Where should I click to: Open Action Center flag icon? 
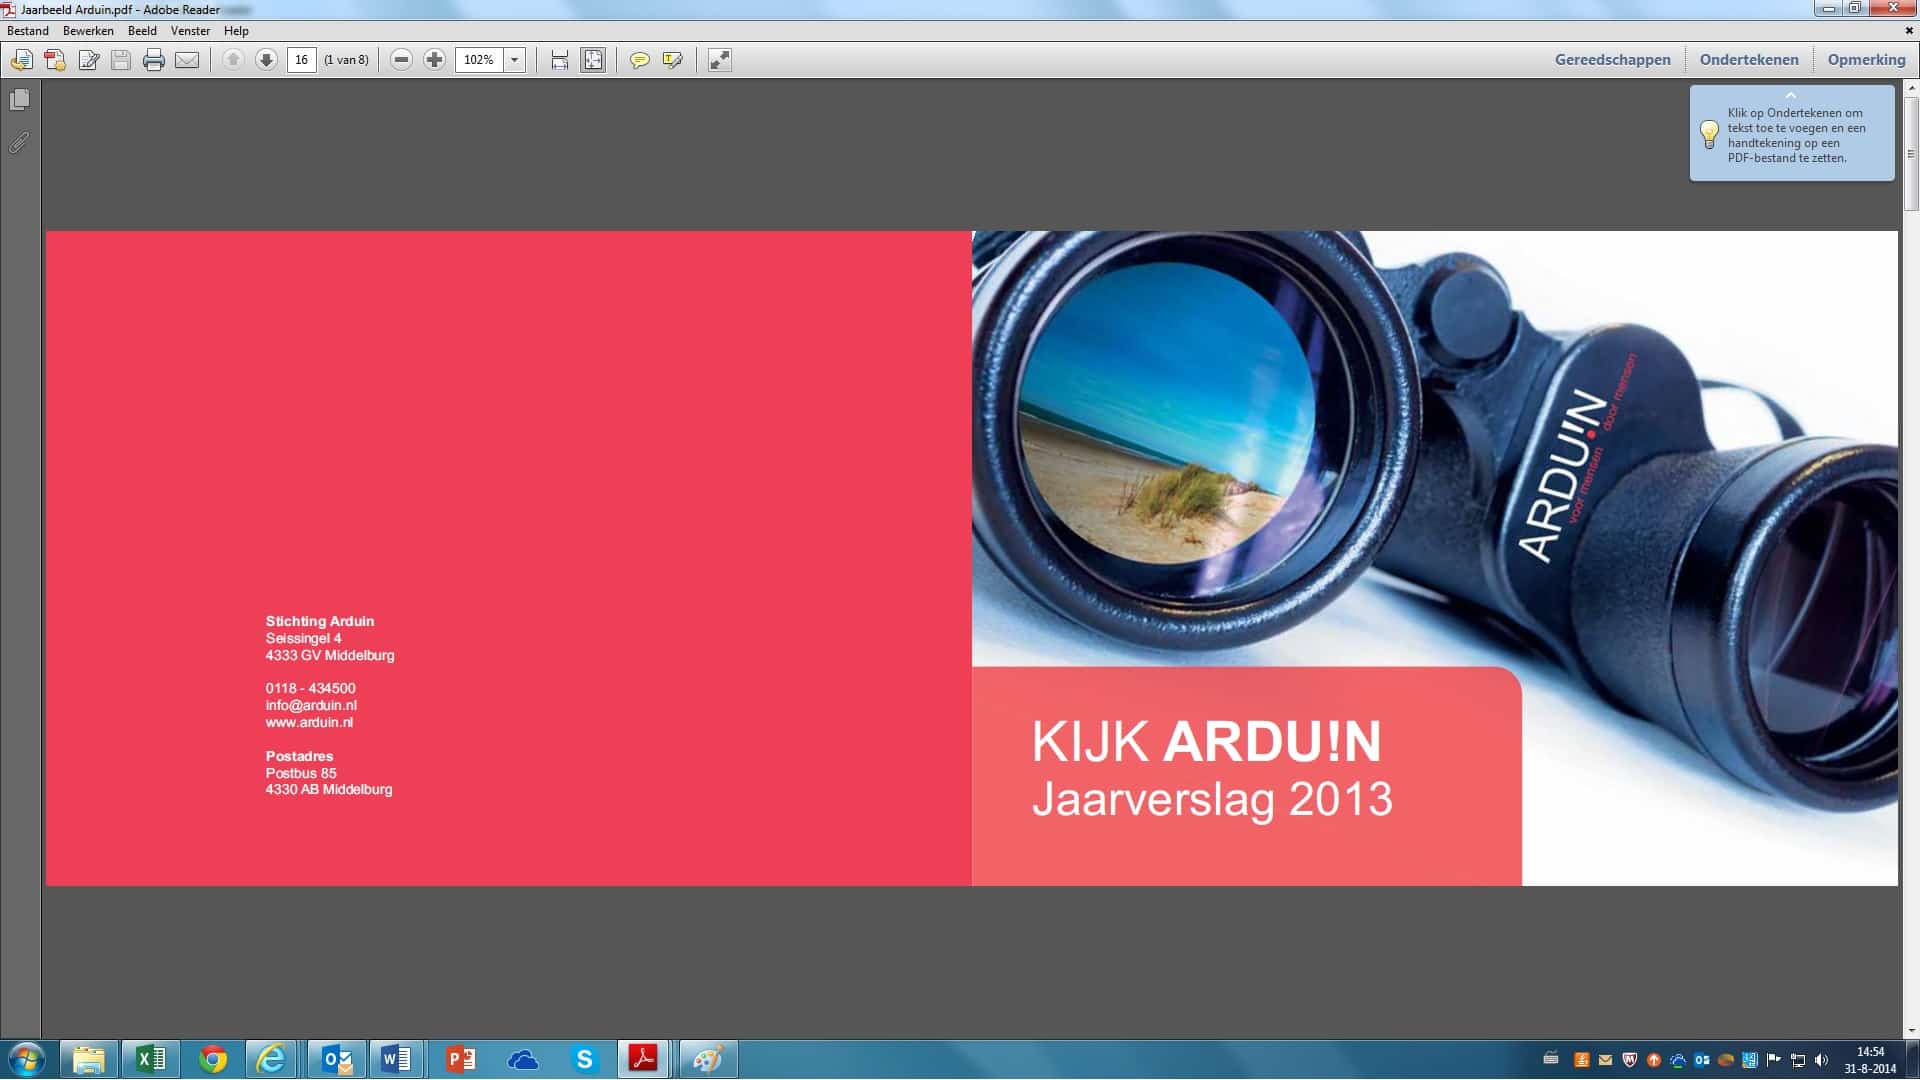tap(1774, 1060)
